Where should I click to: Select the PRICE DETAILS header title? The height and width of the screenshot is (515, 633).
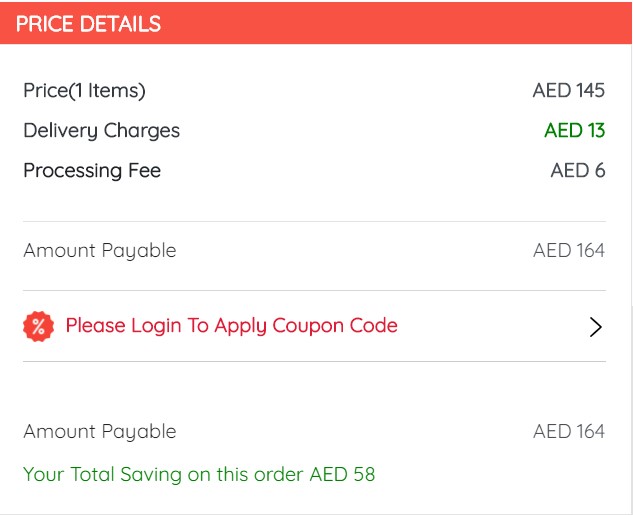[88, 24]
